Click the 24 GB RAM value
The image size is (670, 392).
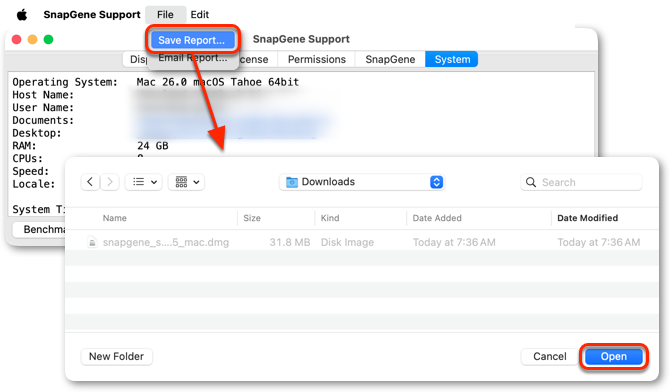click(153, 146)
